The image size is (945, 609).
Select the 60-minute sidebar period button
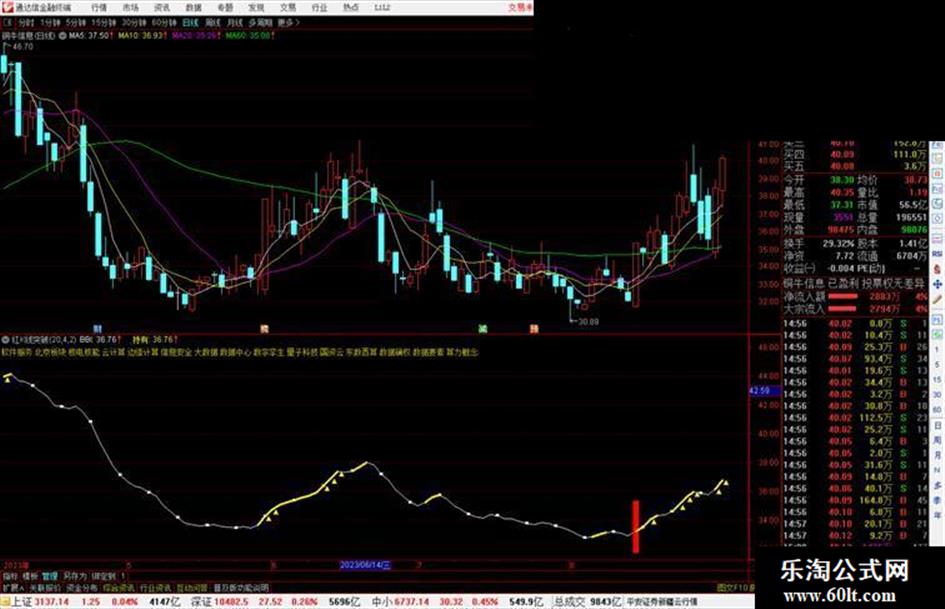pos(937,410)
